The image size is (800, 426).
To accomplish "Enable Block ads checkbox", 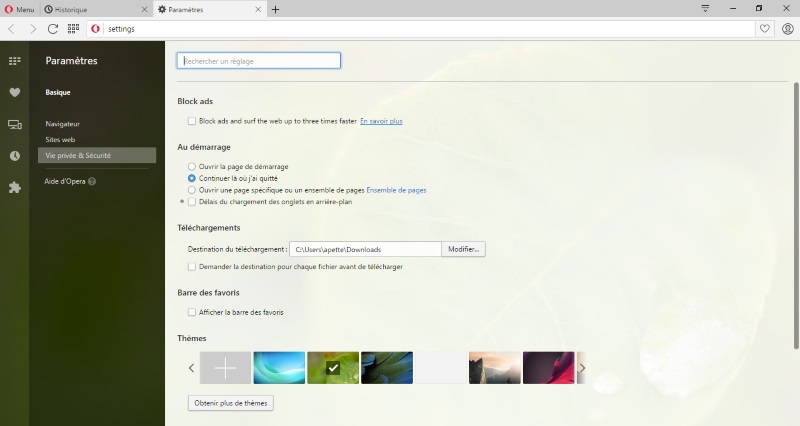I will [x=192, y=121].
